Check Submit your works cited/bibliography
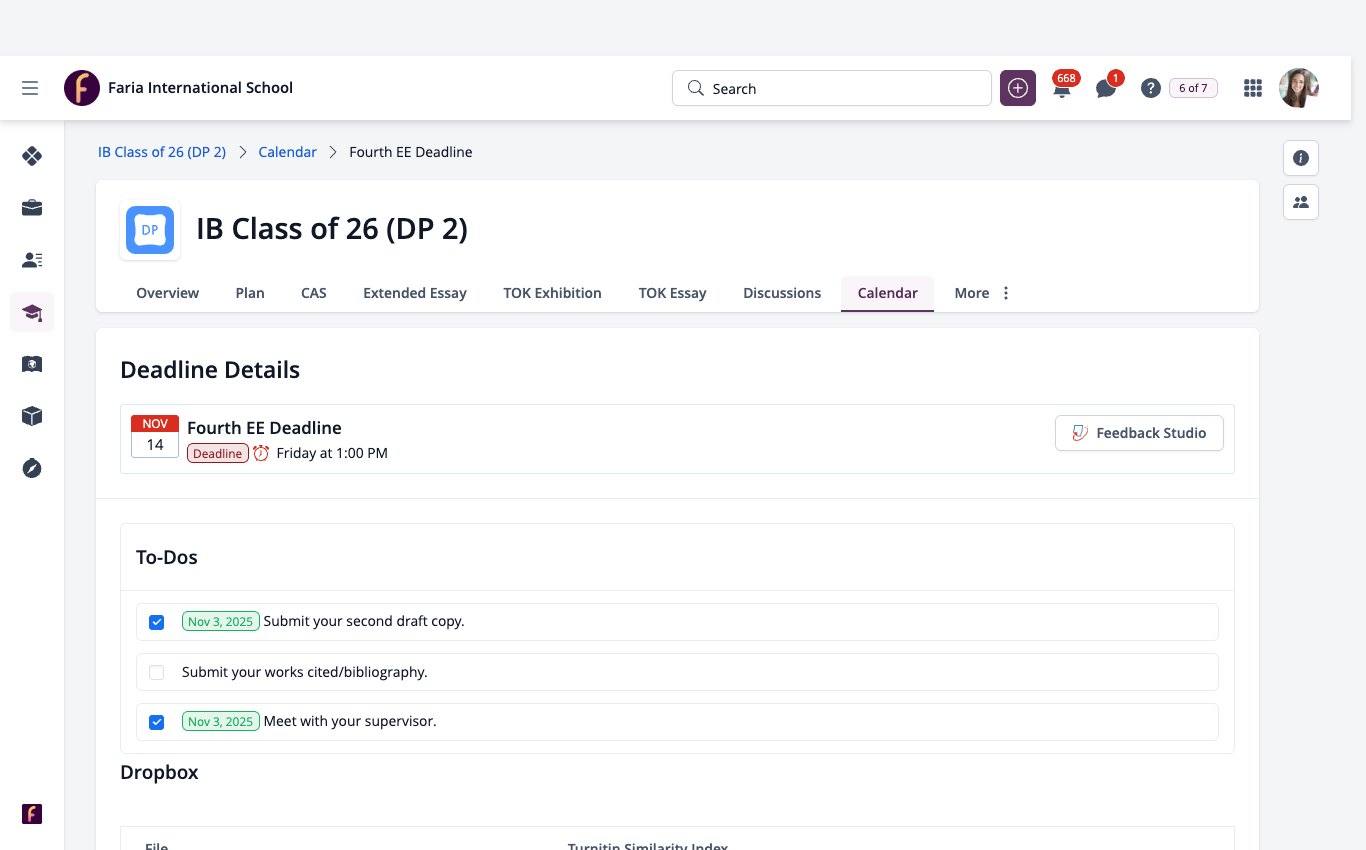Viewport: 1366px width, 850px height. [156, 672]
